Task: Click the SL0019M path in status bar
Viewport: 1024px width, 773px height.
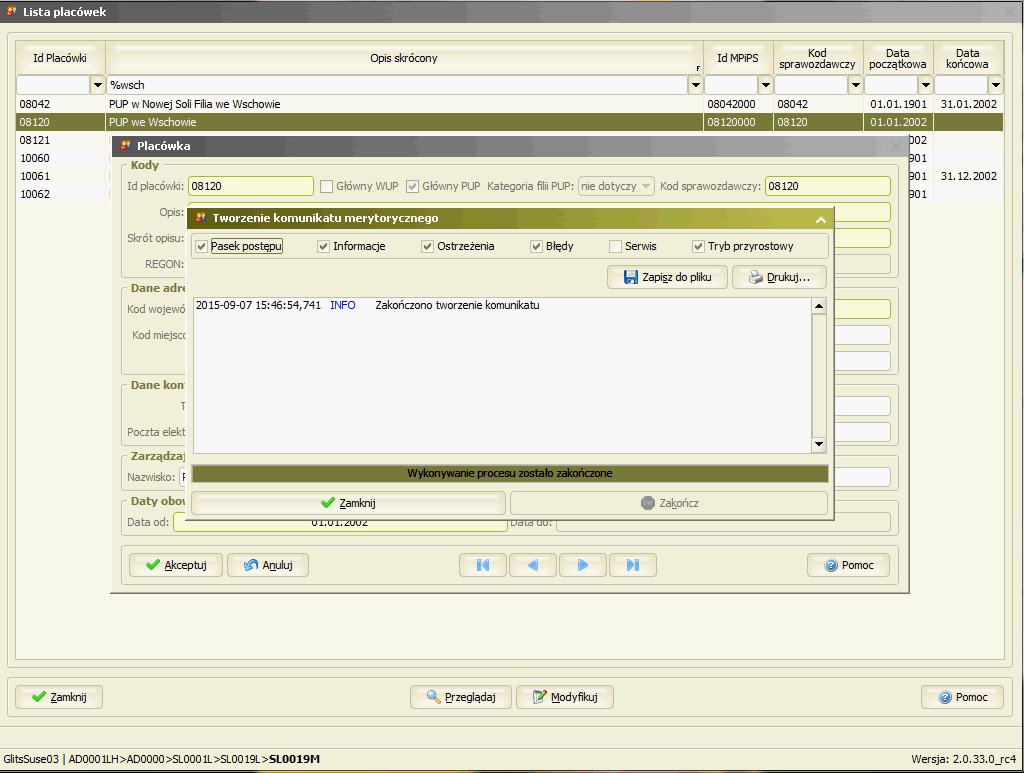Action: click(295, 759)
